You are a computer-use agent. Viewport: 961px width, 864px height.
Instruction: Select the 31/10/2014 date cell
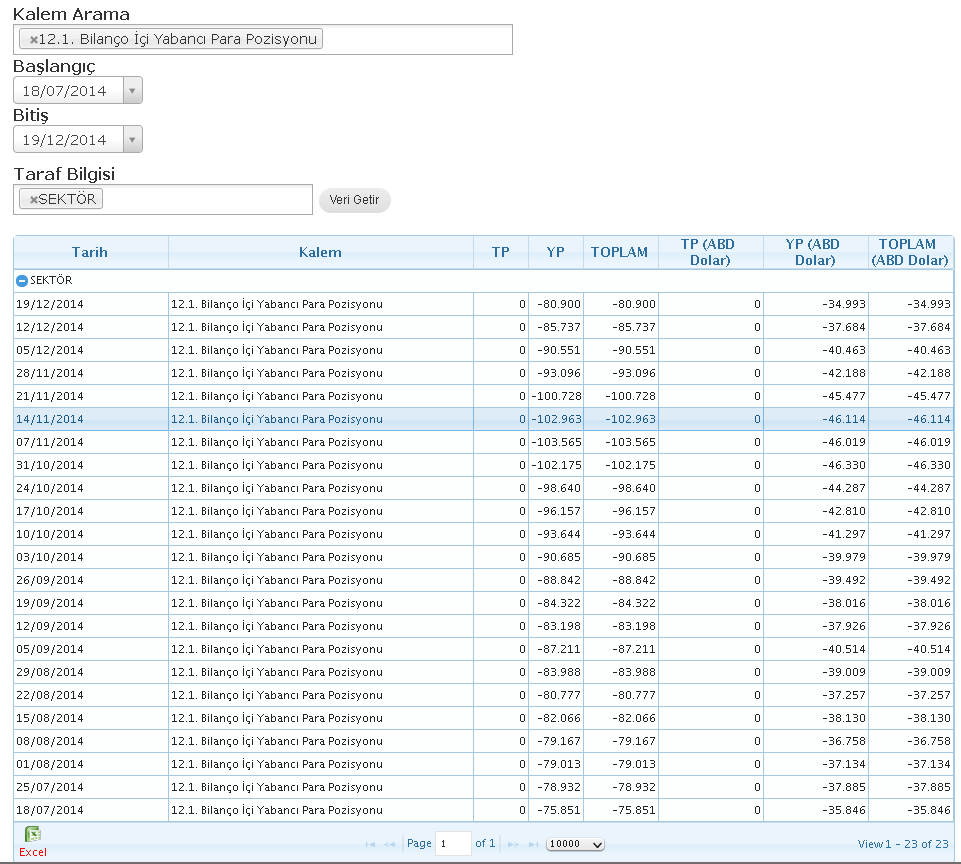91,465
